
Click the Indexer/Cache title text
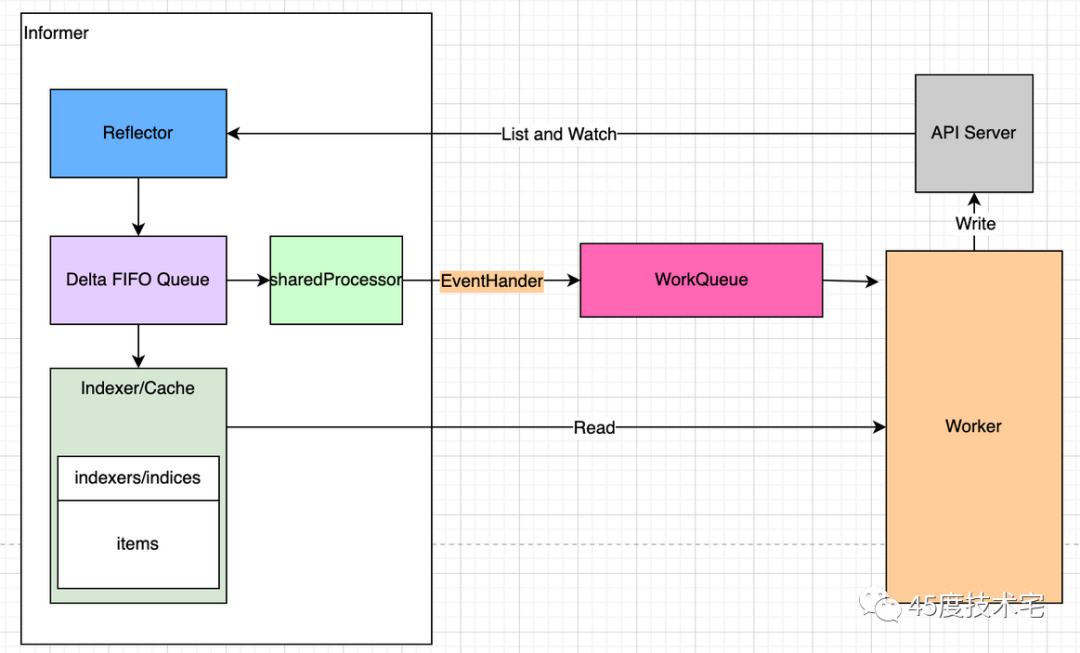pos(138,388)
